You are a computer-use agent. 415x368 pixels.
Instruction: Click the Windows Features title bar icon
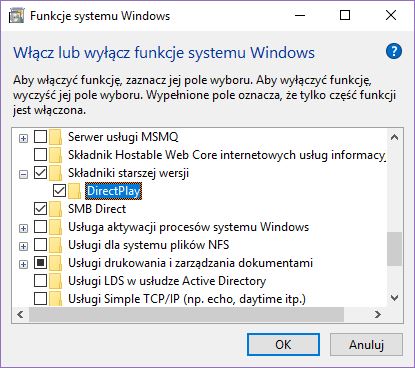tap(16, 16)
